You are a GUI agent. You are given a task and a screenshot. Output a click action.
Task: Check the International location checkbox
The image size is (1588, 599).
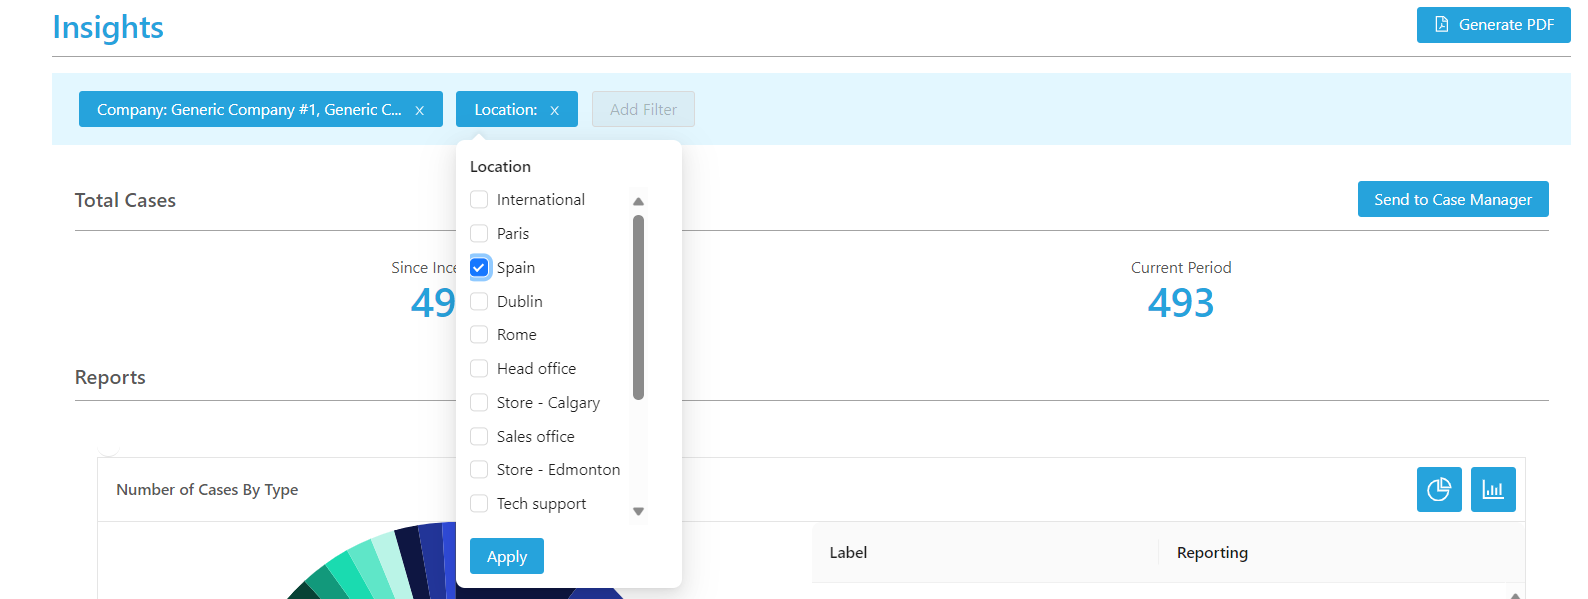[x=479, y=200]
